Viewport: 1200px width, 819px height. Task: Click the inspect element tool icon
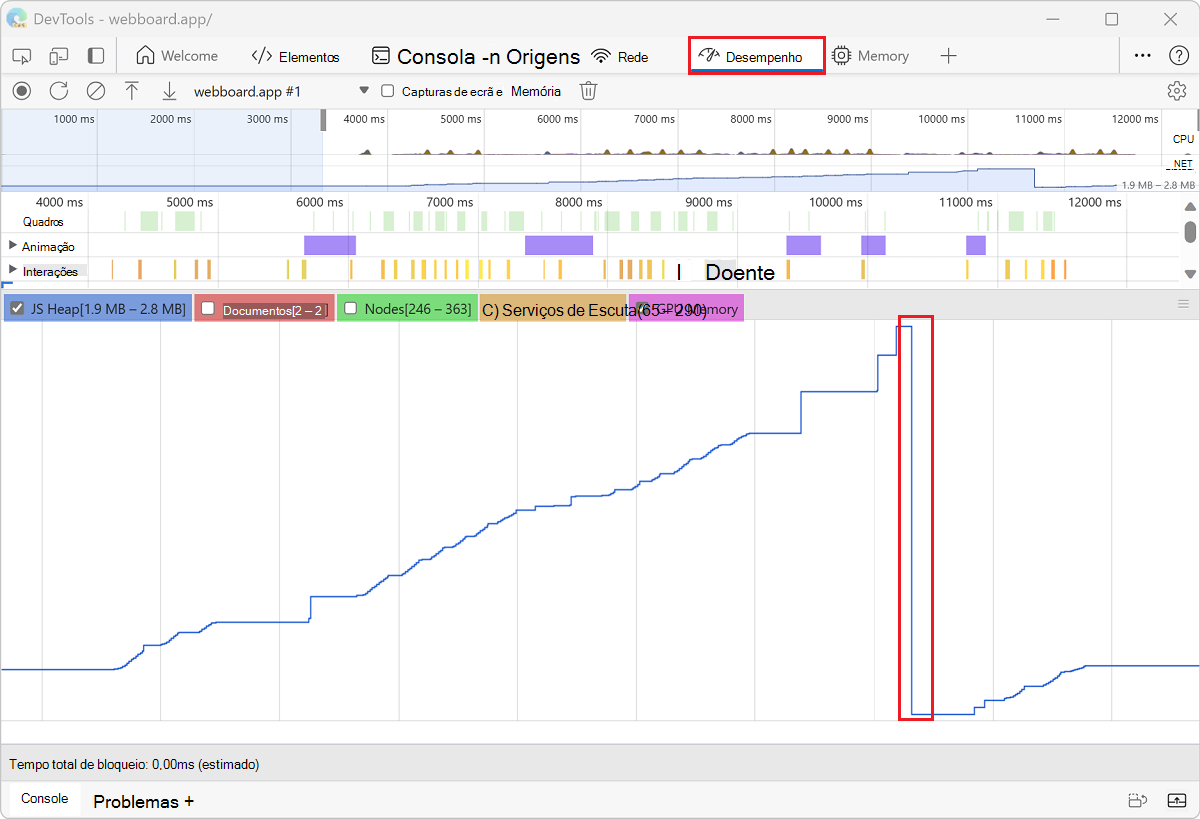[22, 56]
